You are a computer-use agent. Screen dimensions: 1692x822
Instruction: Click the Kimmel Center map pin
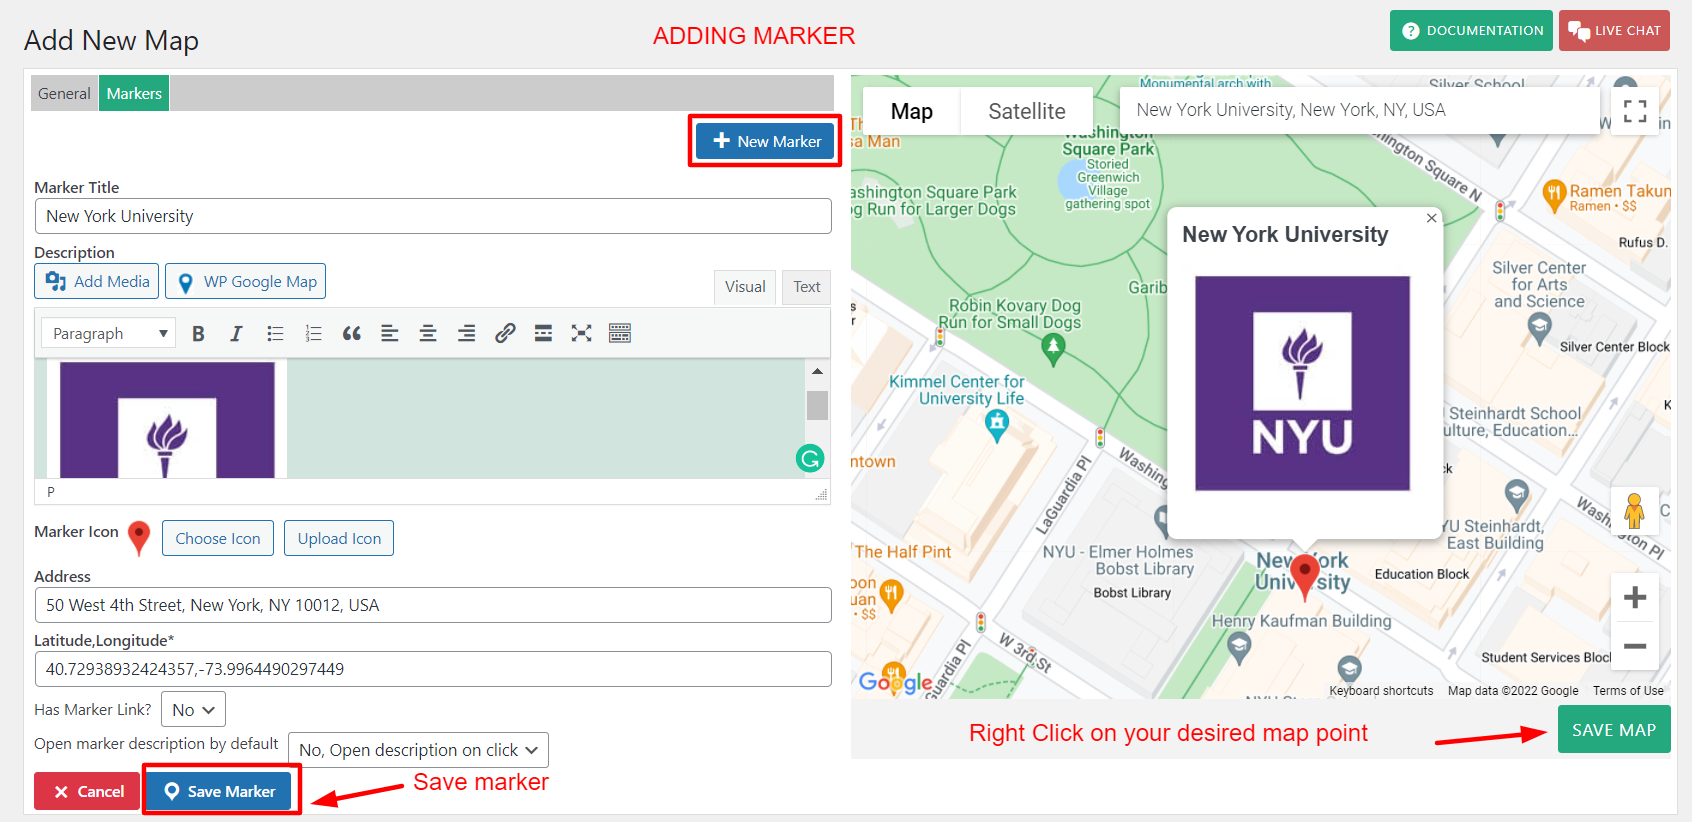point(997,427)
